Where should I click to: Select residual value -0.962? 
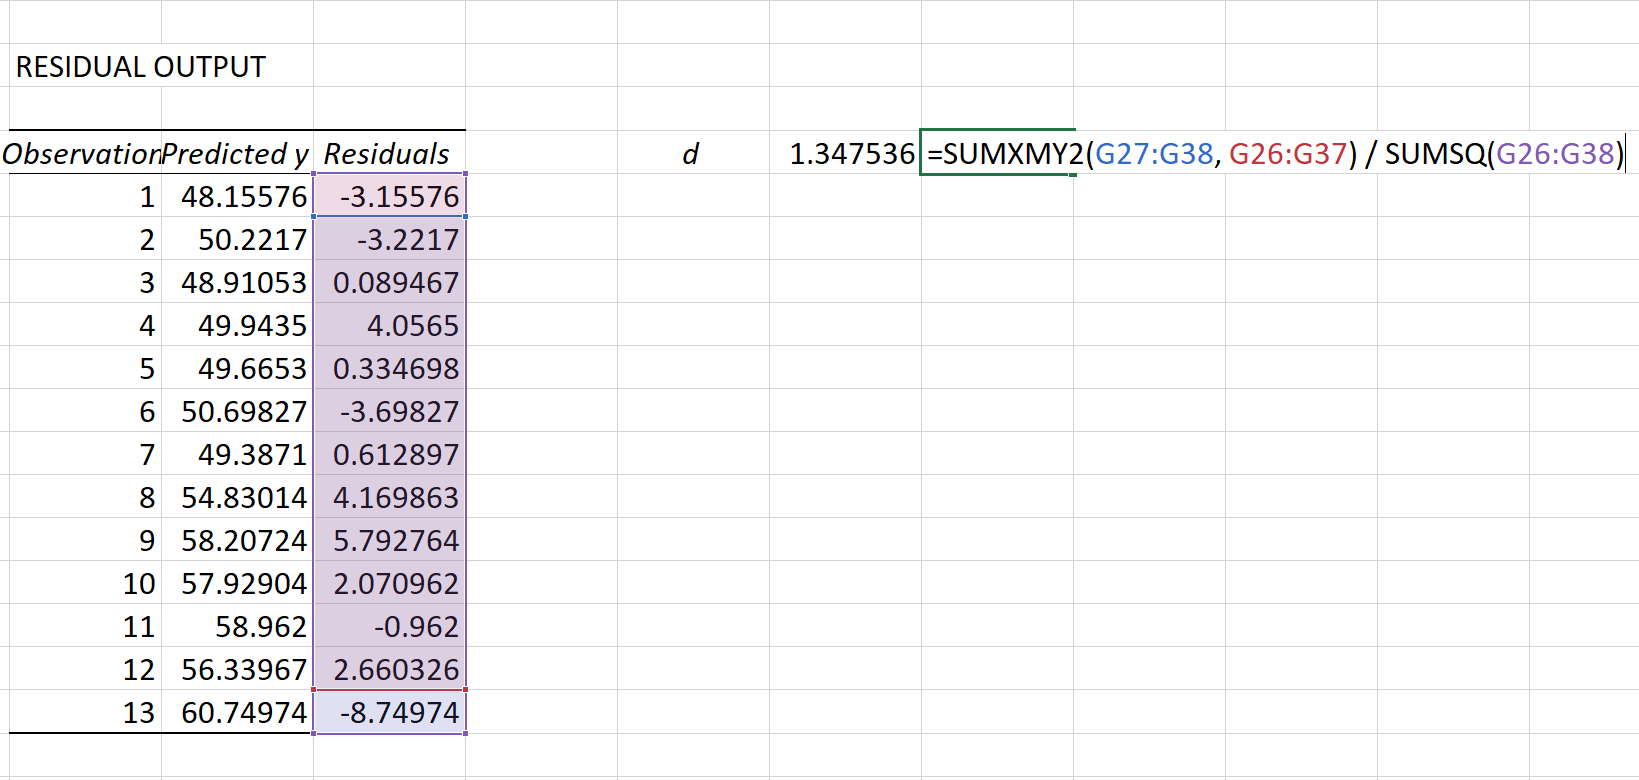tap(389, 626)
